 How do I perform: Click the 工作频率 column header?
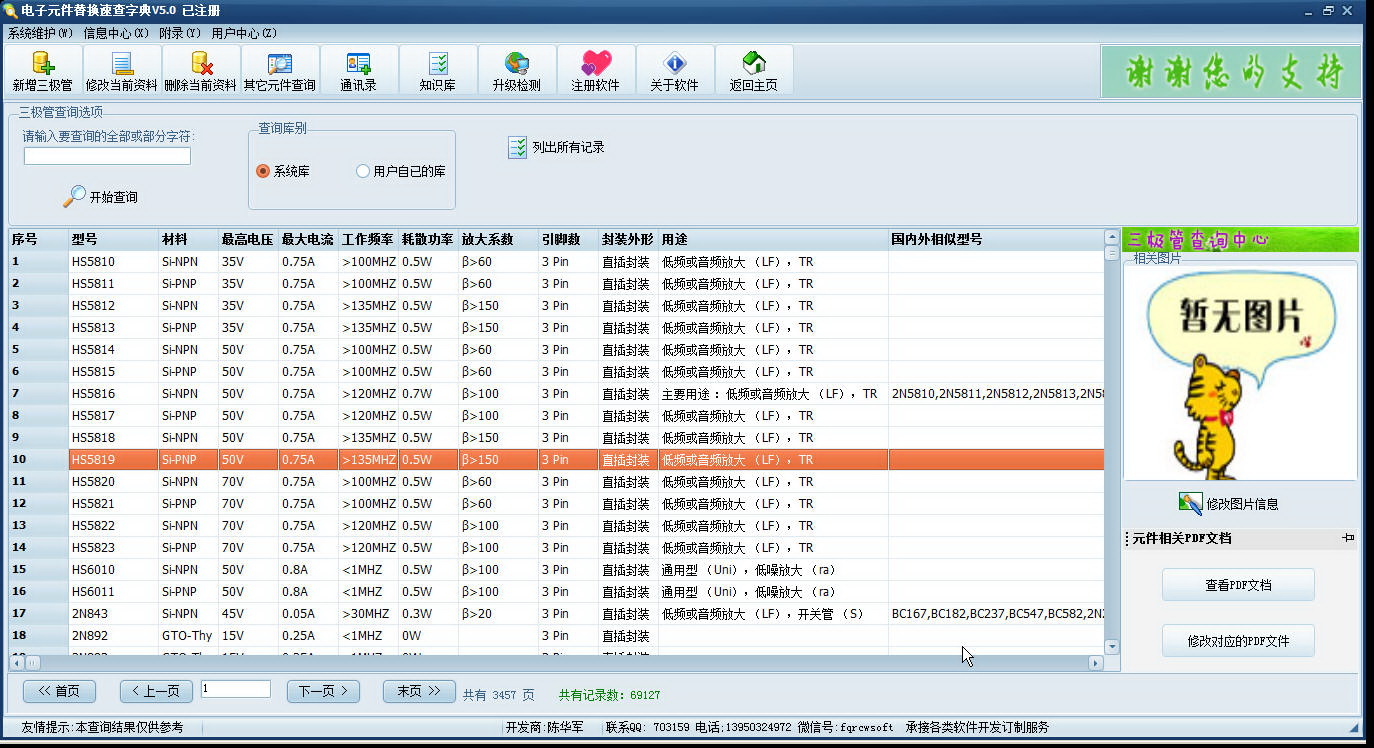coord(368,240)
